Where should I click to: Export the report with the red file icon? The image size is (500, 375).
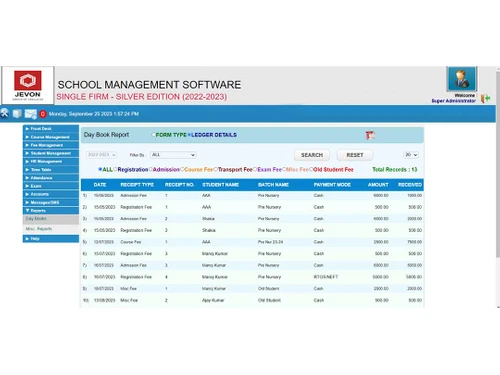(370, 135)
